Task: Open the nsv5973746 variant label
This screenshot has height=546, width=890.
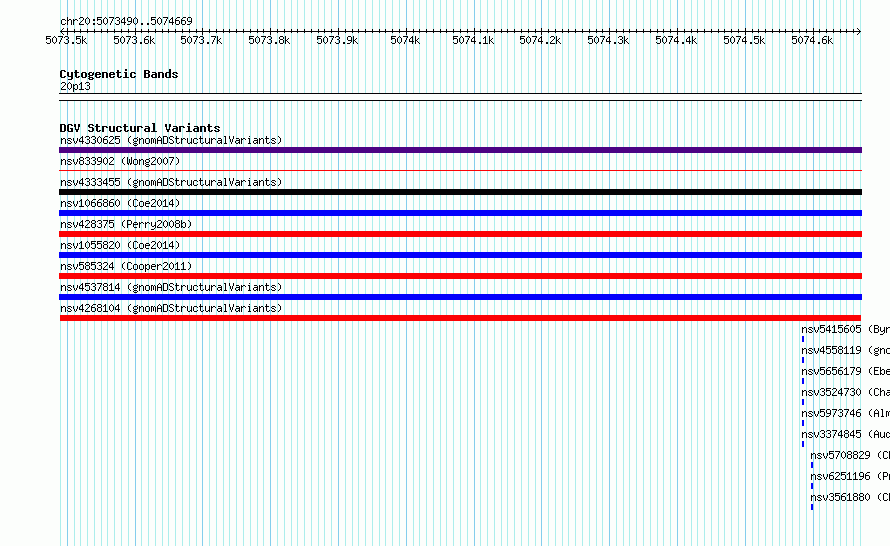Action: pyautogui.click(x=845, y=413)
